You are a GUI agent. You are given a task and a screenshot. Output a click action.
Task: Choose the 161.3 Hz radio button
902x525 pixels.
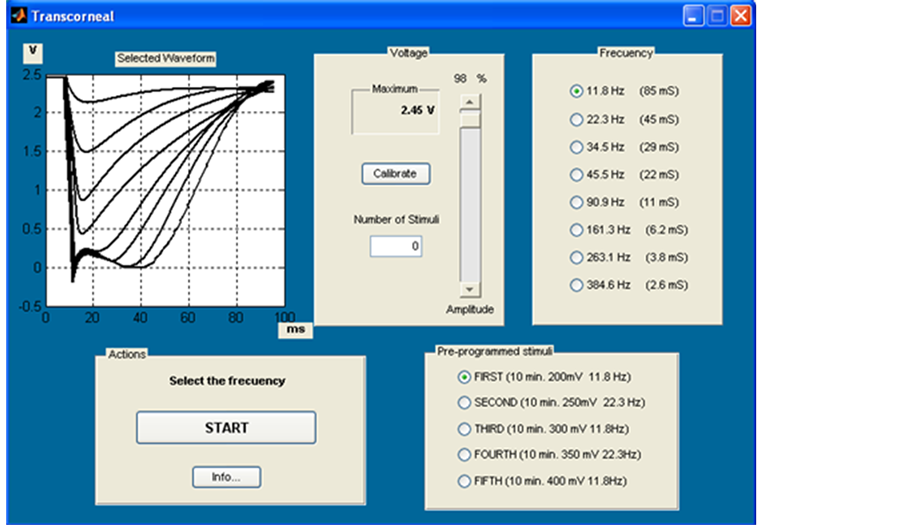pyautogui.click(x=576, y=229)
